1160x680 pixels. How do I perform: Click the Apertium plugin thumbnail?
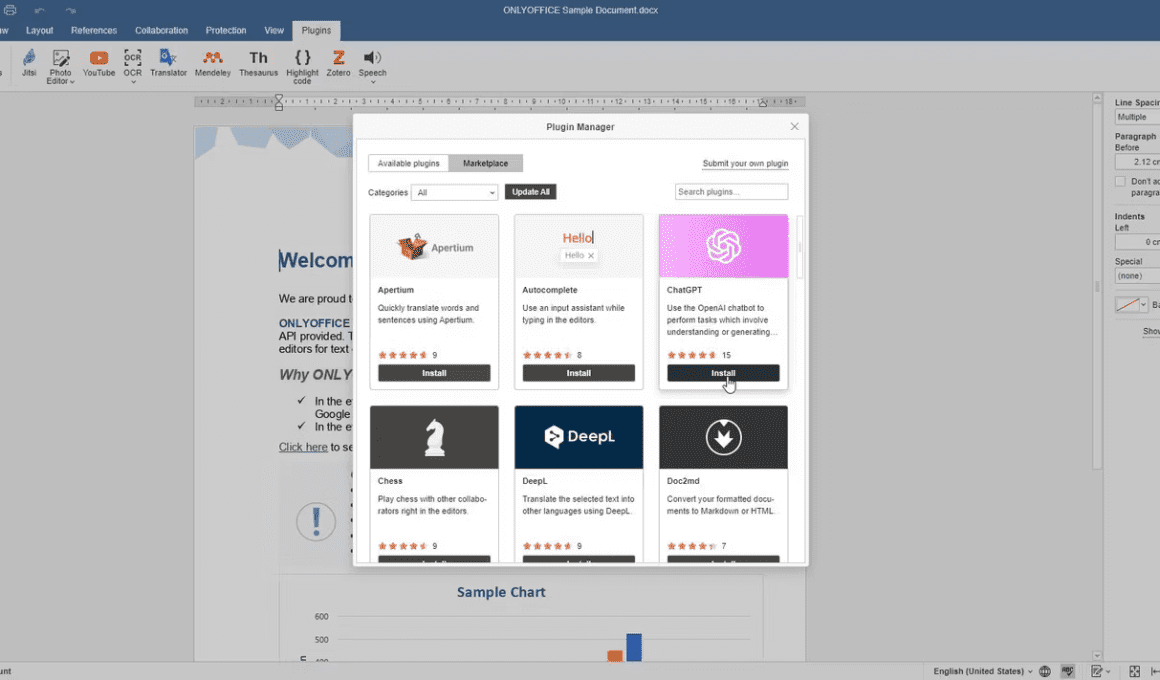pyautogui.click(x=434, y=246)
